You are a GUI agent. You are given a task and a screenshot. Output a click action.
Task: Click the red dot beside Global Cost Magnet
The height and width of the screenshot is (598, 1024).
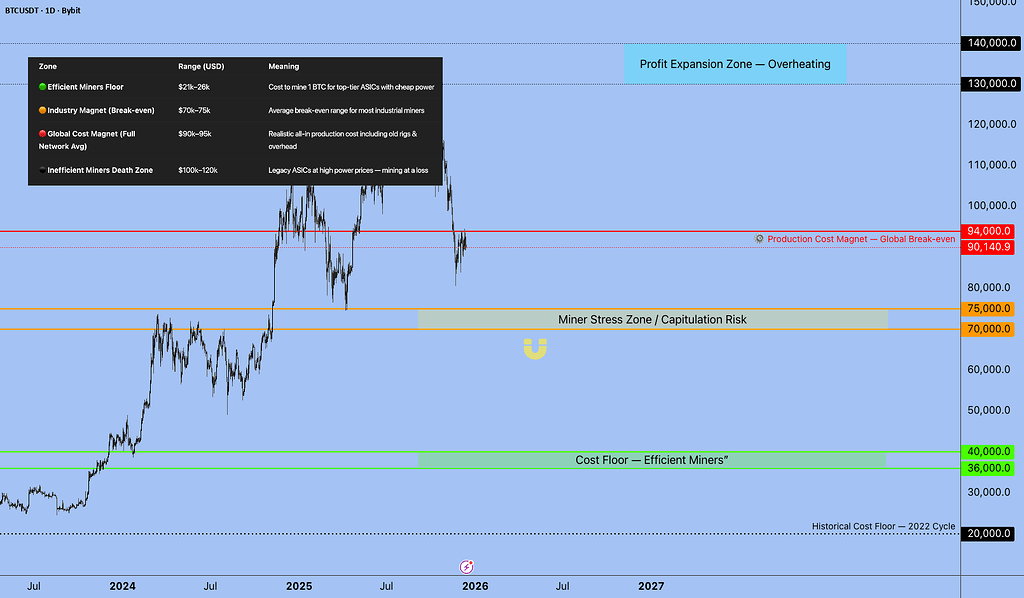(42, 133)
